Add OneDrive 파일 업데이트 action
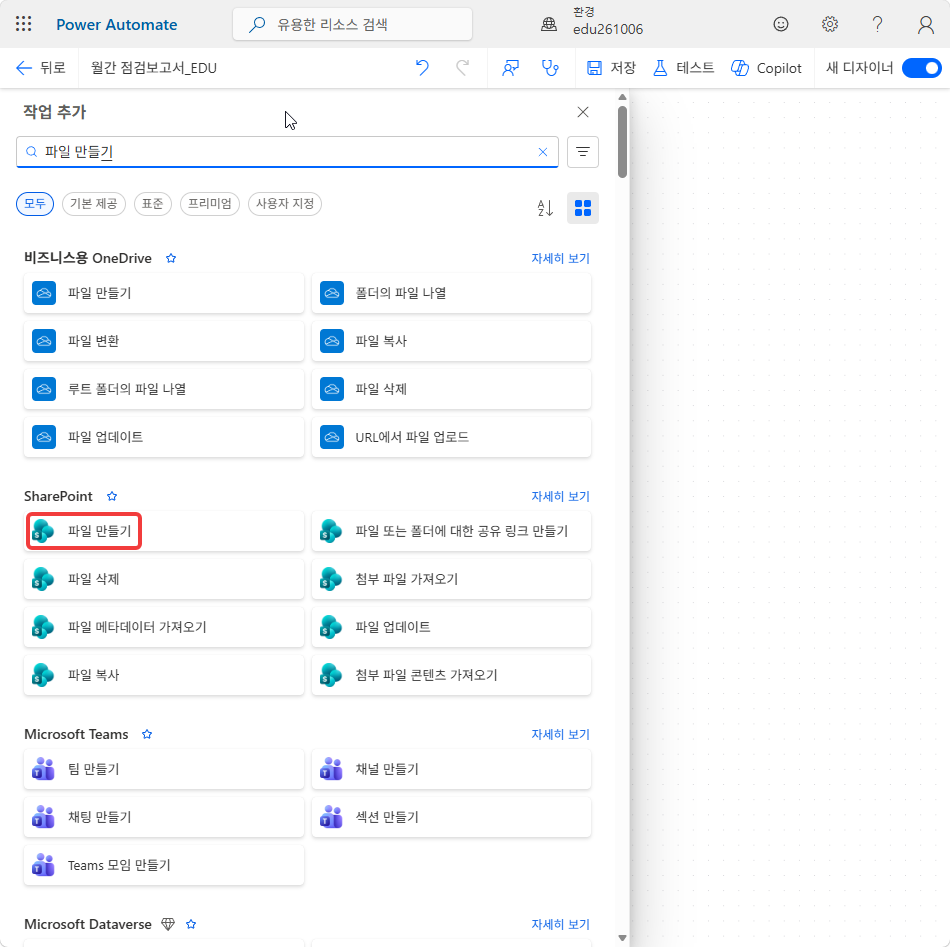Viewport: 950px width, 947px height. (164, 437)
